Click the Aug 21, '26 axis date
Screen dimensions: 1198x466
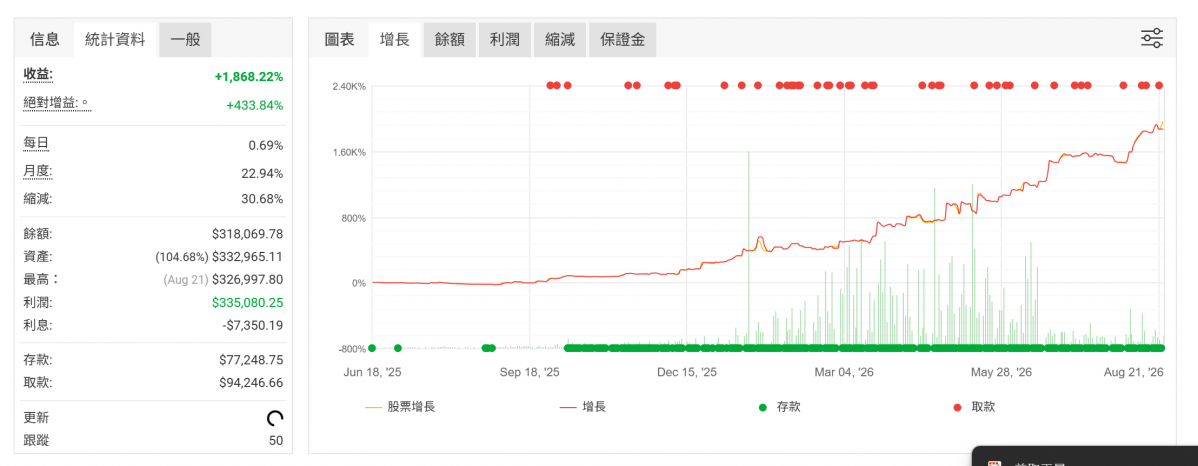click(1134, 373)
